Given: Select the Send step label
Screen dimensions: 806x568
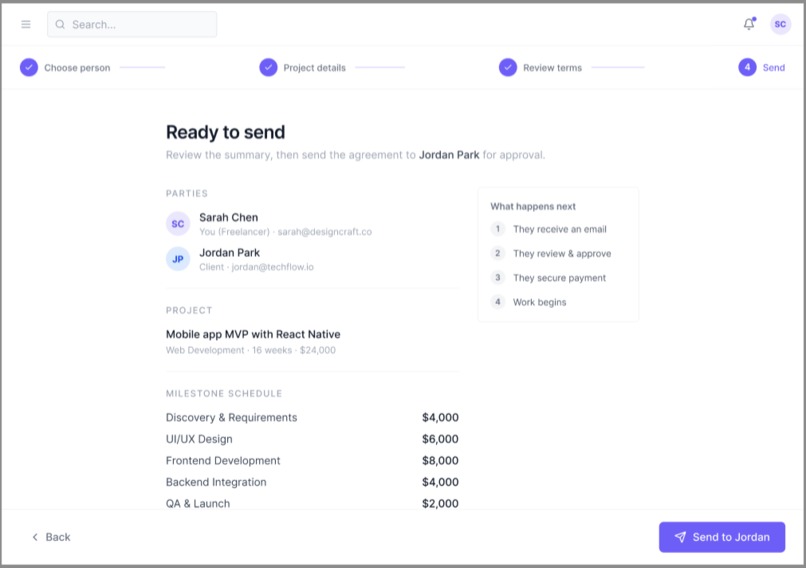Looking at the screenshot, I should tap(774, 68).
